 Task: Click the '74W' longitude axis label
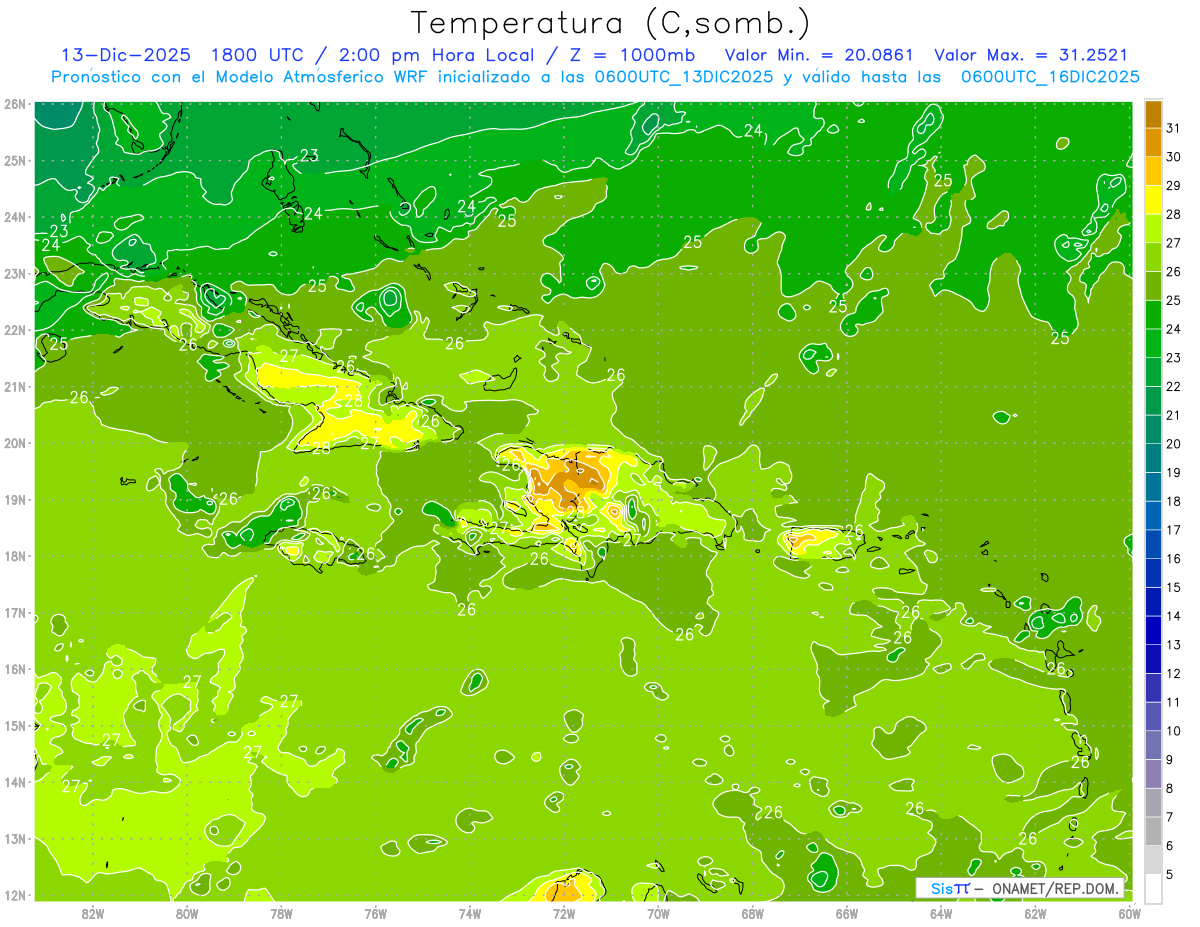tap(470, 913)
